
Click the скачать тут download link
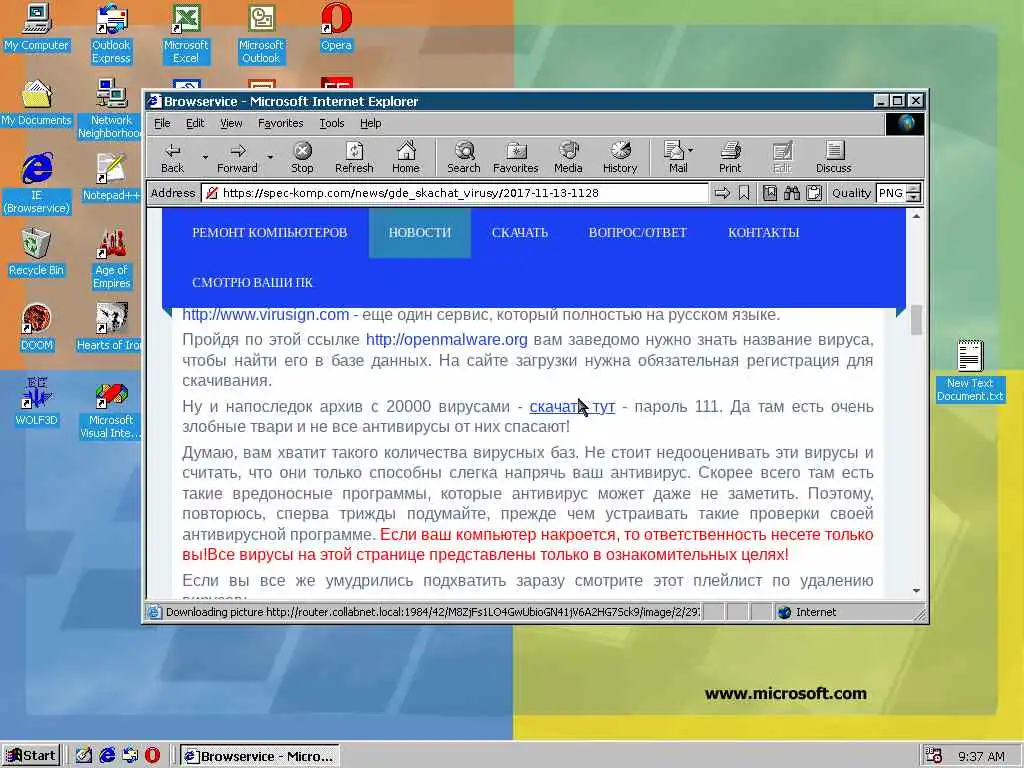tap(572, 406)
